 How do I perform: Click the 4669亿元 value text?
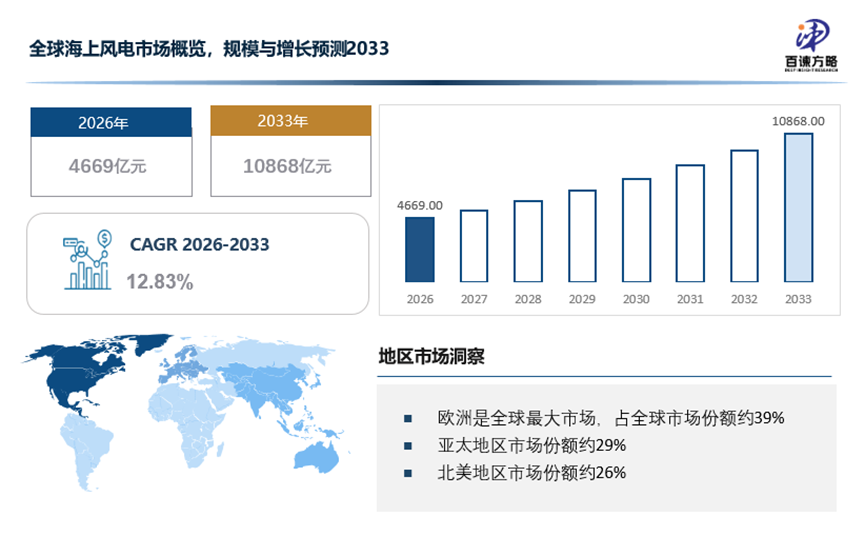tap(108, 166)
